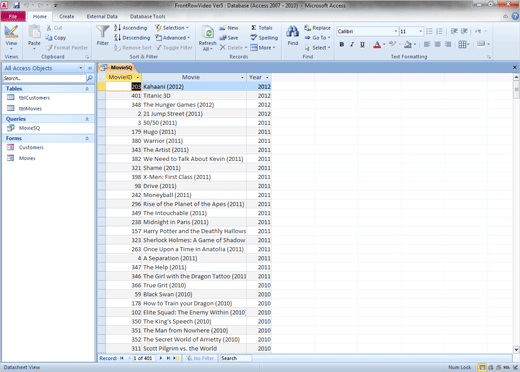Click the record Search box
The image size is (520, 372).
click(x=236, y=358)
